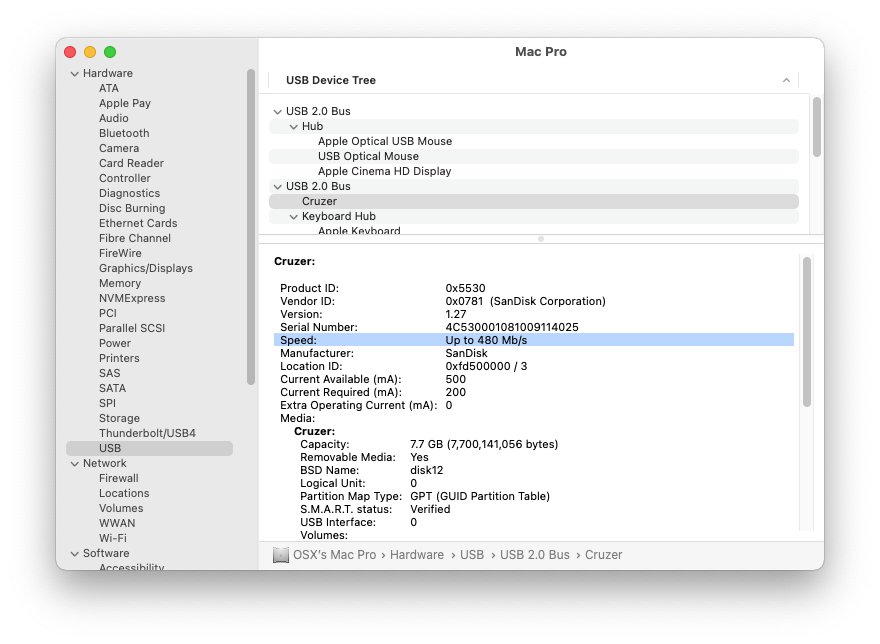Collapse the Software section in sidebar
The height and width of the screenshot is (644, 880).
point(75,554)
